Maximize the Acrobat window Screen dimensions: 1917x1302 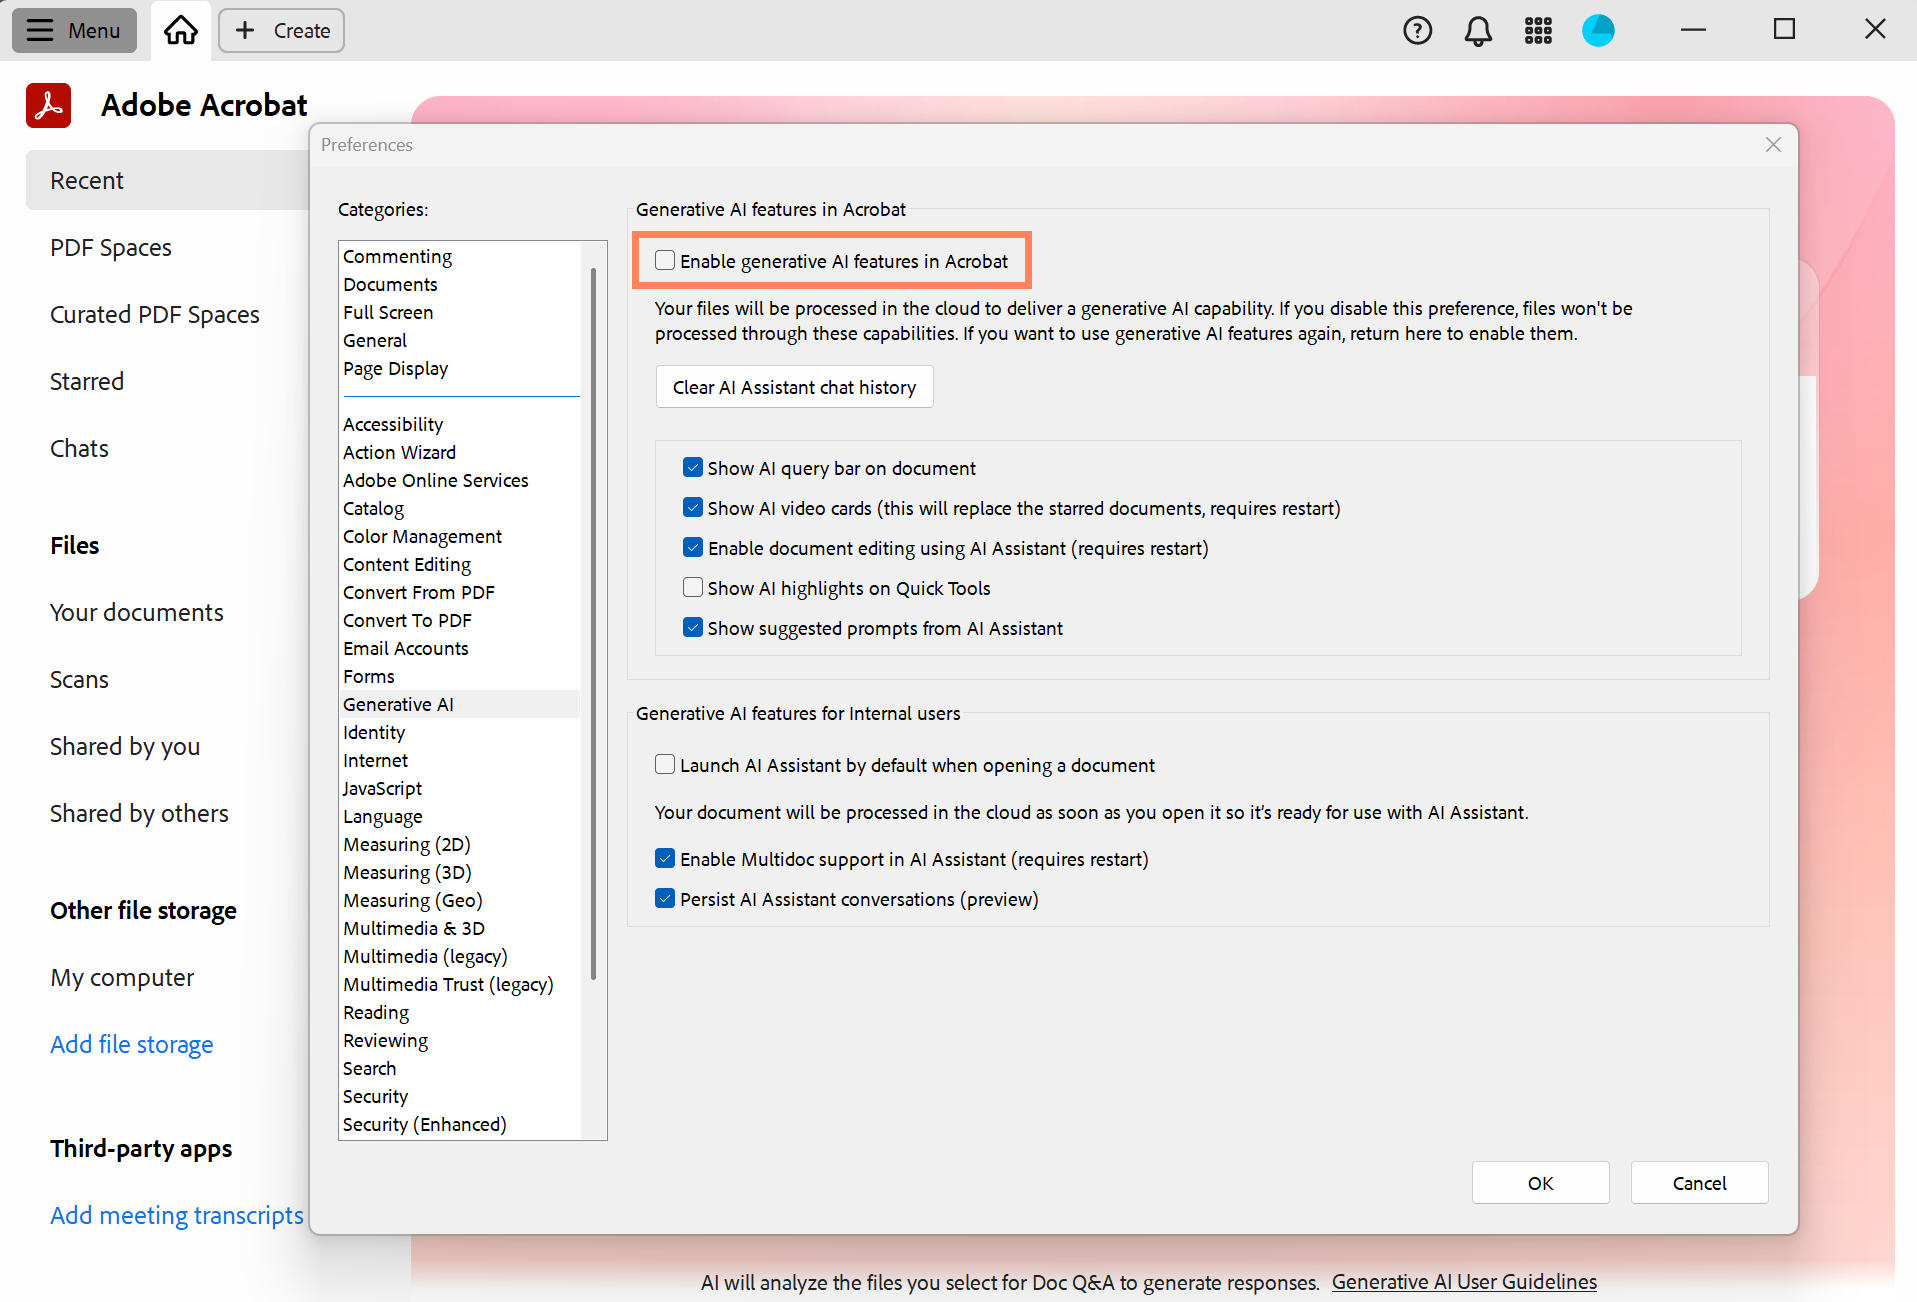(x=1784, y=30)
